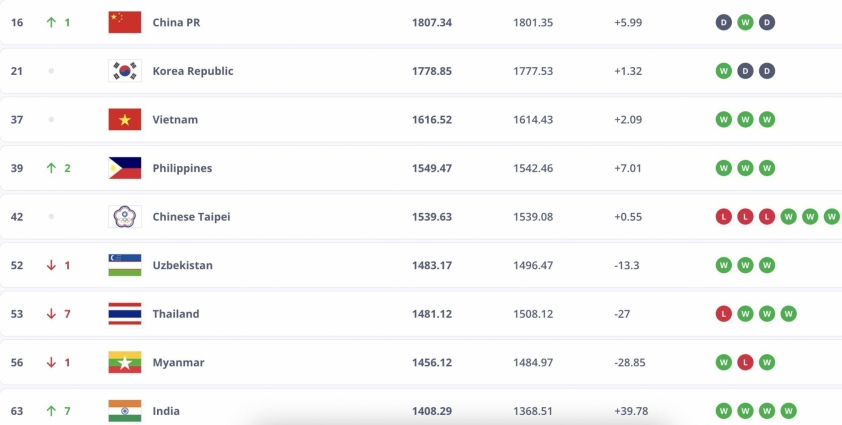Image resolution: width=842 pixels, height=425 pixels.
Task: Click Myanmar's red L result badge
Action: (x=745, y=362)
